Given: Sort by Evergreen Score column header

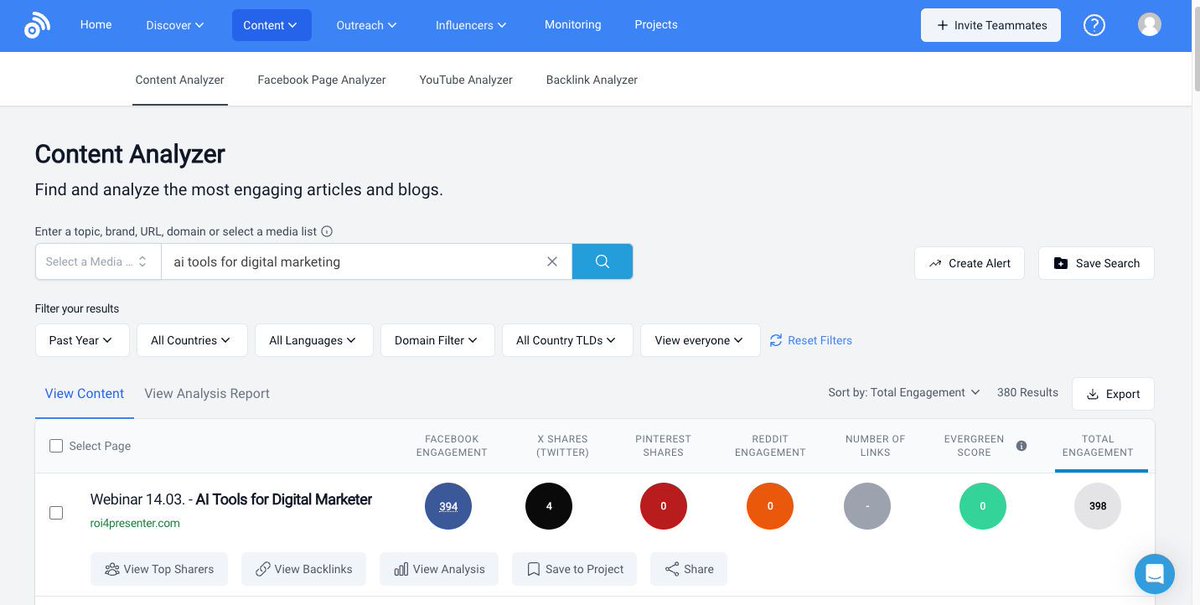Looking at the screenshot, I should pyautogui.click(x=974, y=446).
